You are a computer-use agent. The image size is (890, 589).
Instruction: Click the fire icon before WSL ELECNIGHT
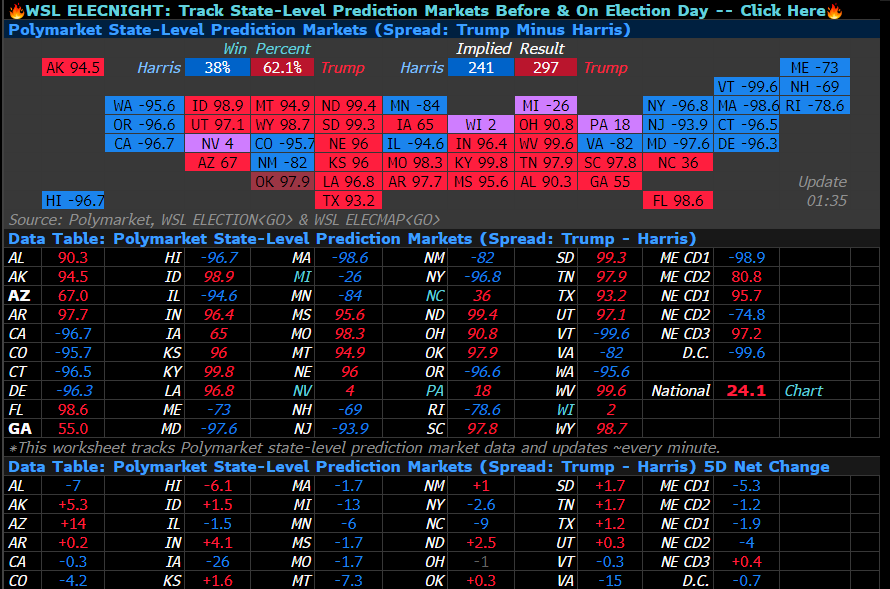click(16, 11)
